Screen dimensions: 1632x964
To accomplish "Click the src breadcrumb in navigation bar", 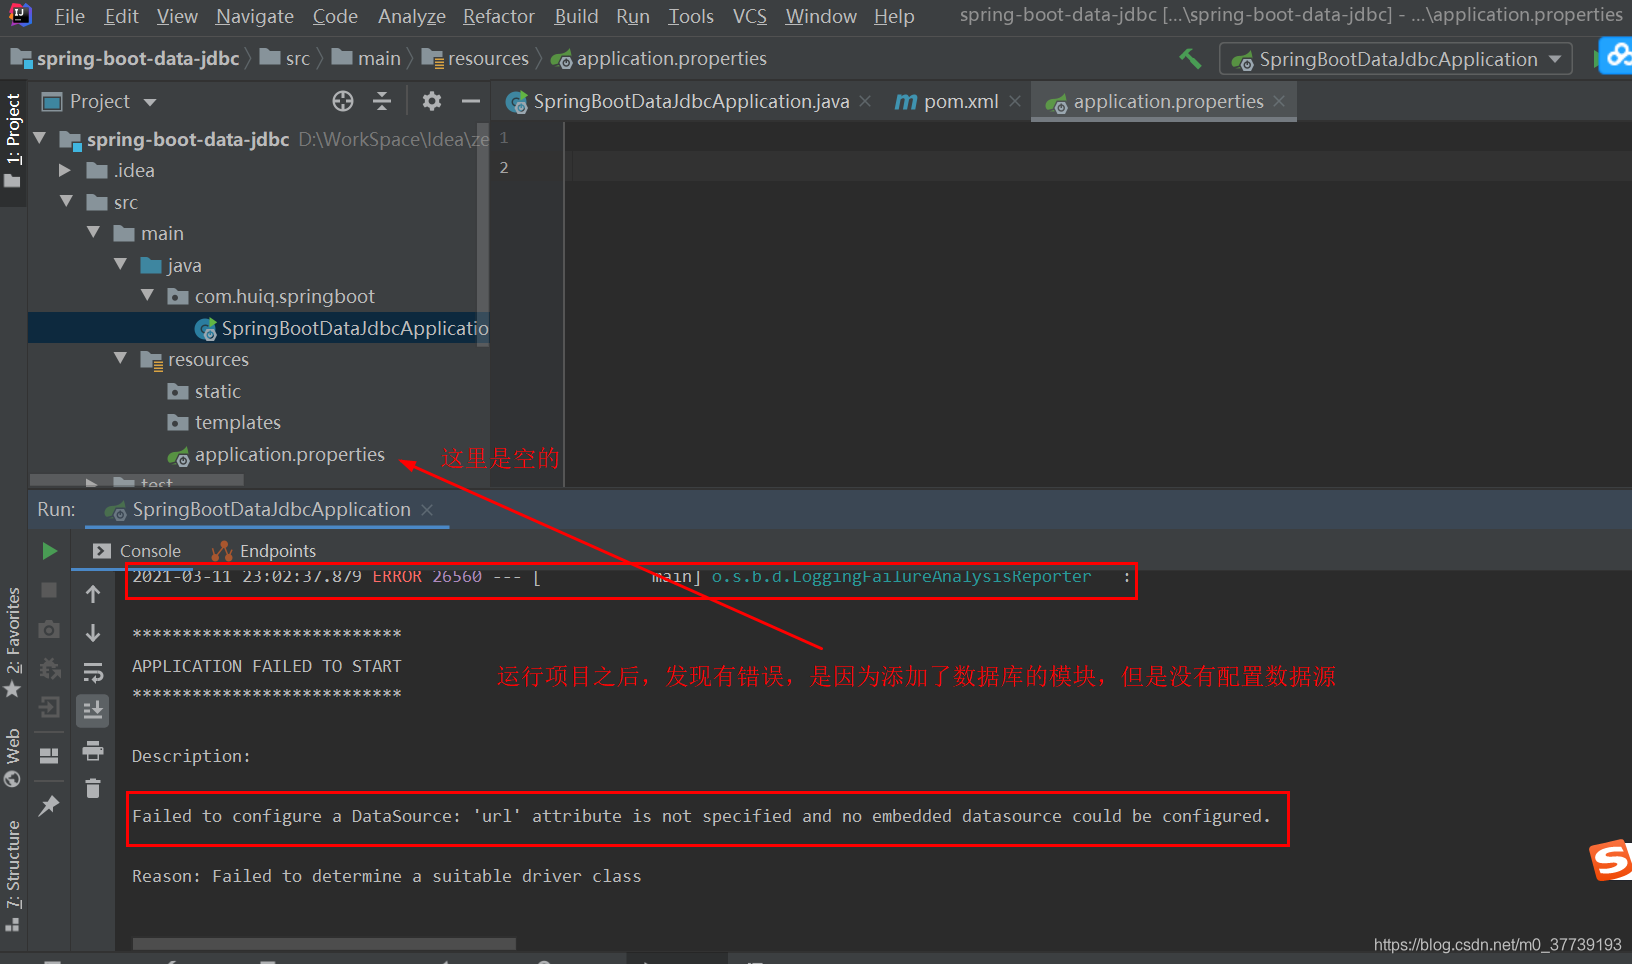I will tap(285, 59).
